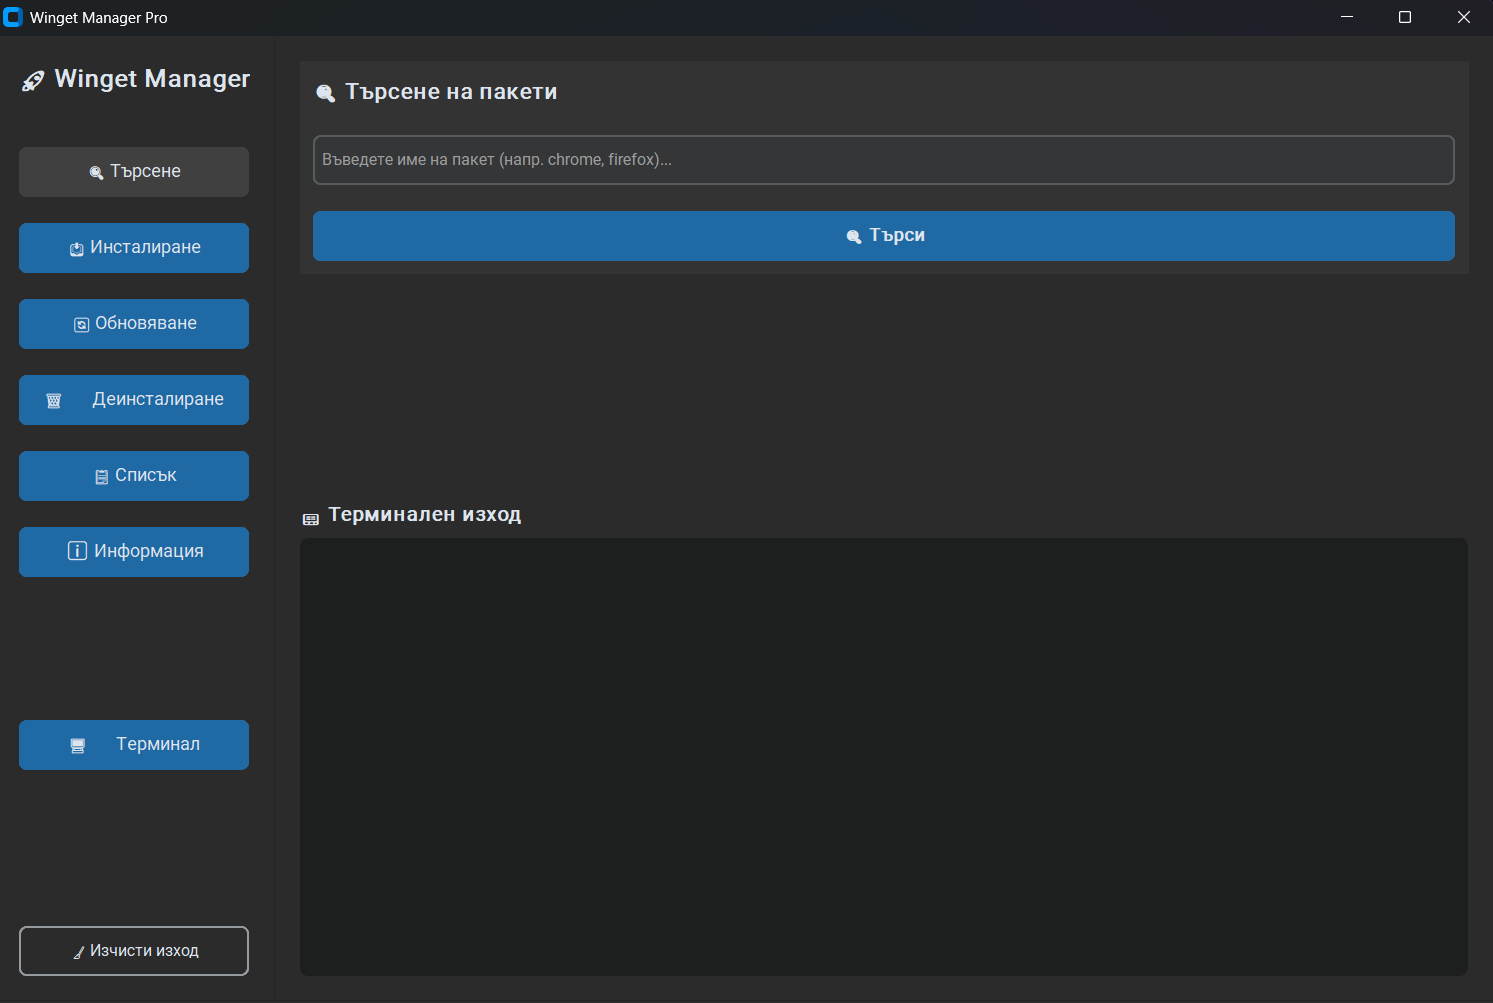Click the keyboard icon beside Терминален изход
The image size is (1493, 1003).
(311, 519)
